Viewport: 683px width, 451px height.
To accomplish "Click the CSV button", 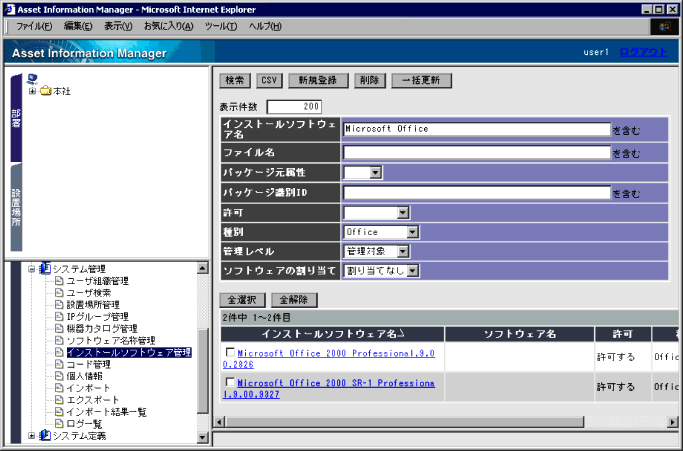I will (269, 80).
